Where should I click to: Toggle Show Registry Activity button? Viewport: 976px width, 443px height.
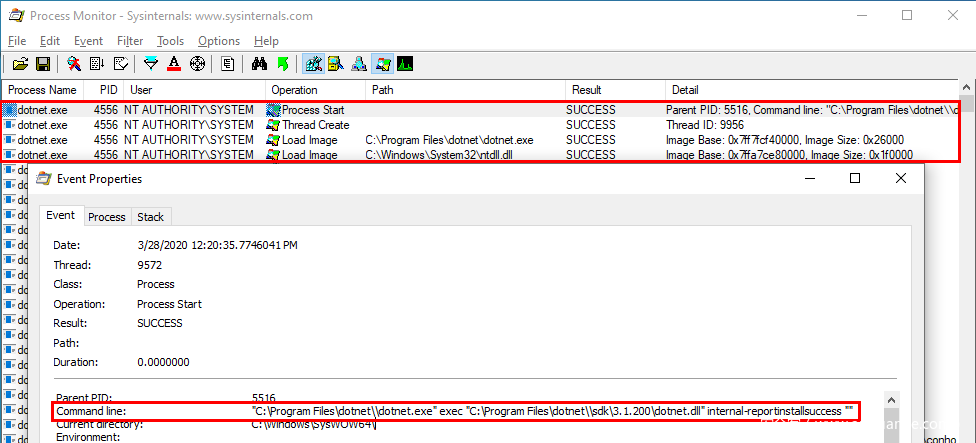313,64
